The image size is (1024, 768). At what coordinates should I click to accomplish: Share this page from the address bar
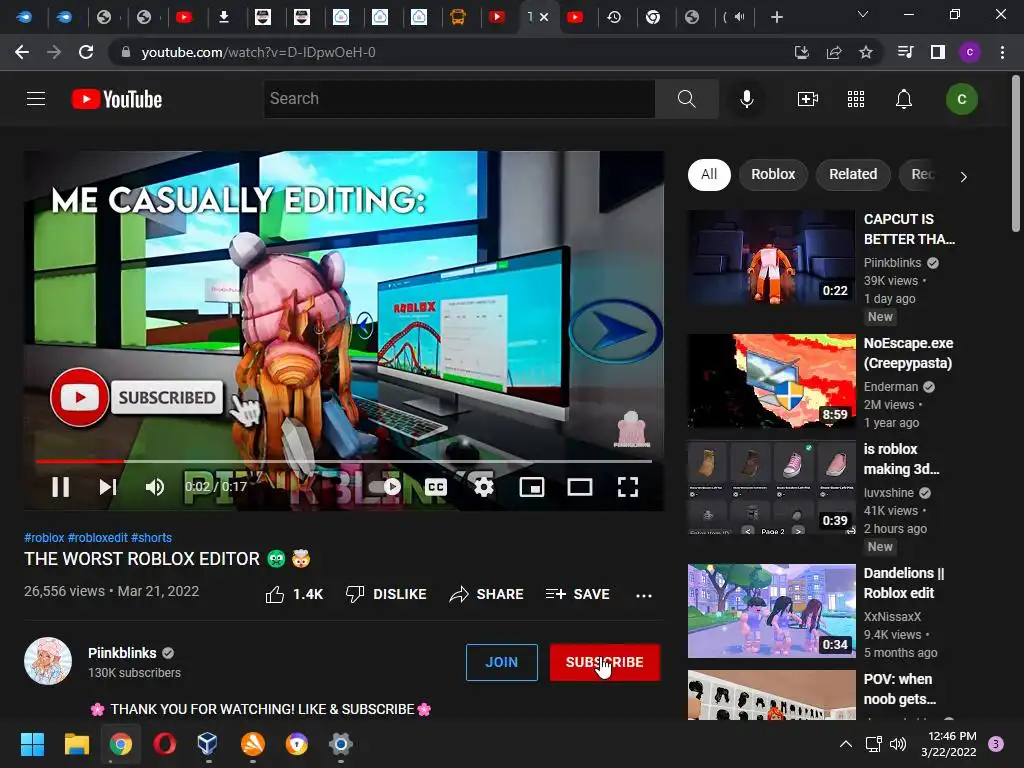[x=833, y=52]
